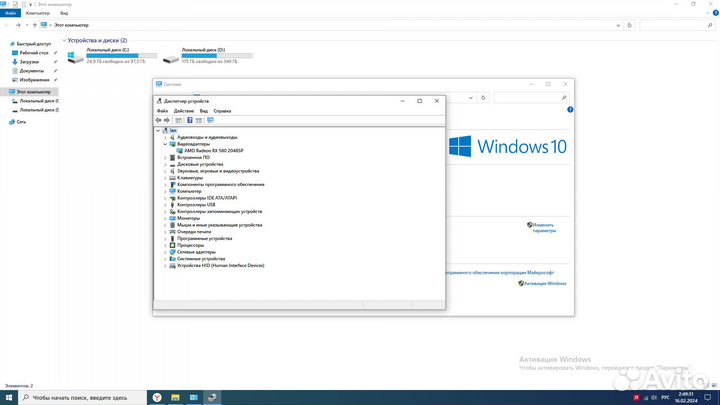The height and width of the screenshot is (405, 720).
Task: Expand the Системные устройства category
Action: click(x=165, y=259)
